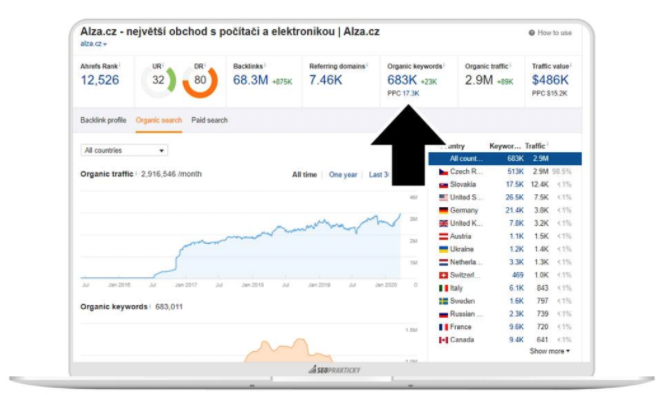This screenshot has width=667, height=395.
Task: Open the Organic keywords 683K figure
Action: pos(402,80)
